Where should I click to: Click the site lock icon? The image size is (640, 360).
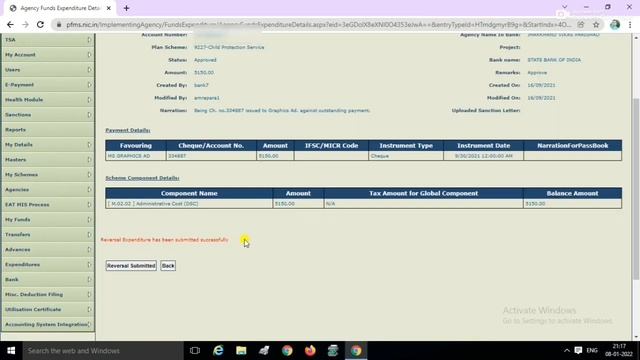tap(59, 24)
